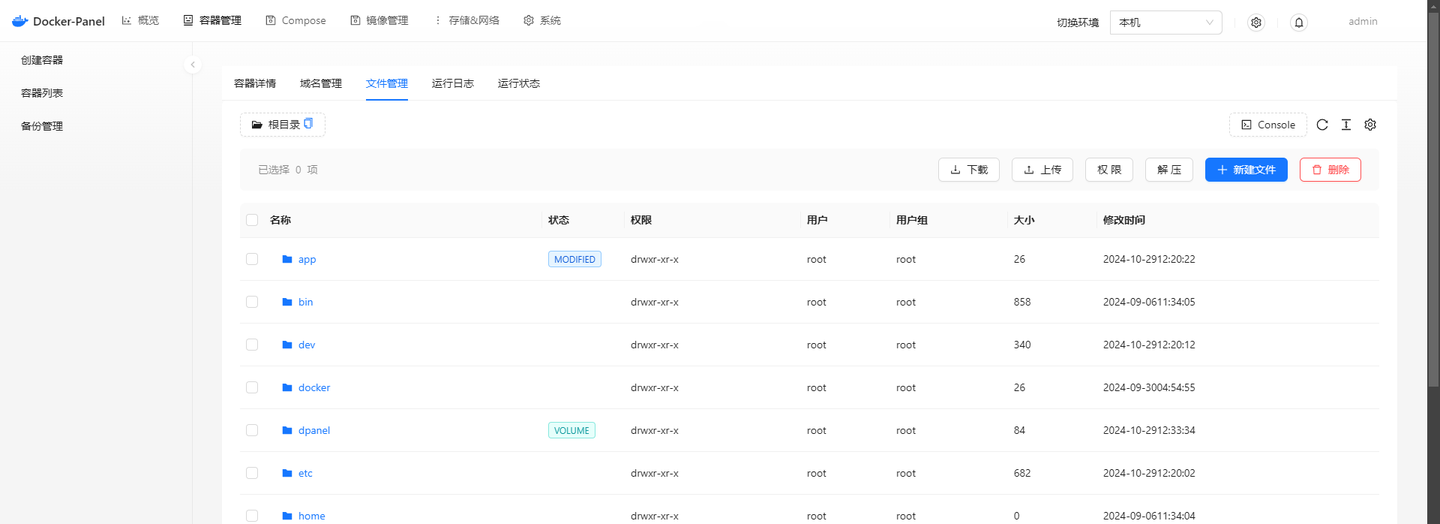Open the settings gear in top header
1440x524 pixels.
(1257, 22)
